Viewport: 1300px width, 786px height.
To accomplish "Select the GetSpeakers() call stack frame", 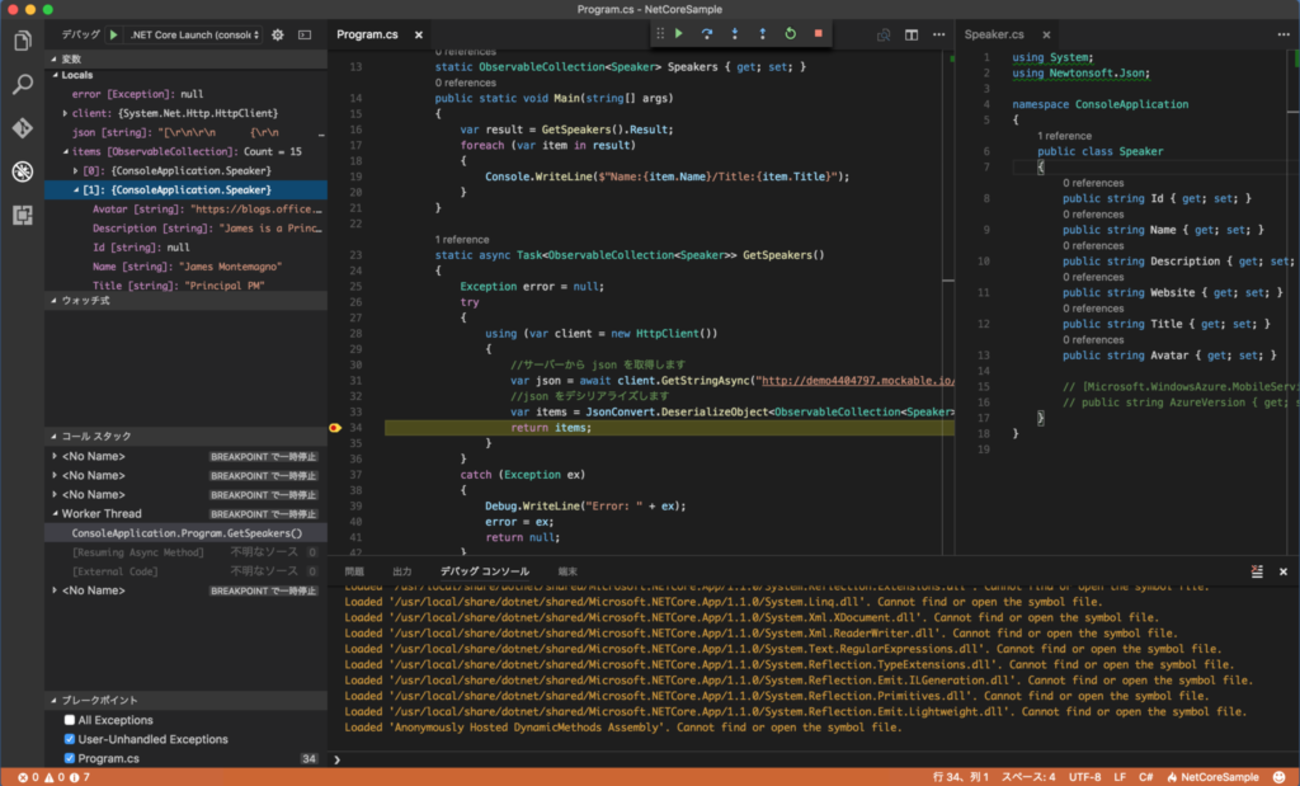I will point(186,533).
